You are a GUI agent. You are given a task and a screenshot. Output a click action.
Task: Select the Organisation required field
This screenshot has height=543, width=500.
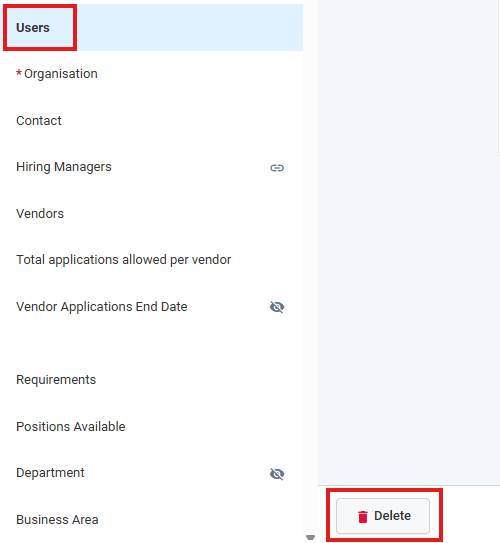coord(153,74)
